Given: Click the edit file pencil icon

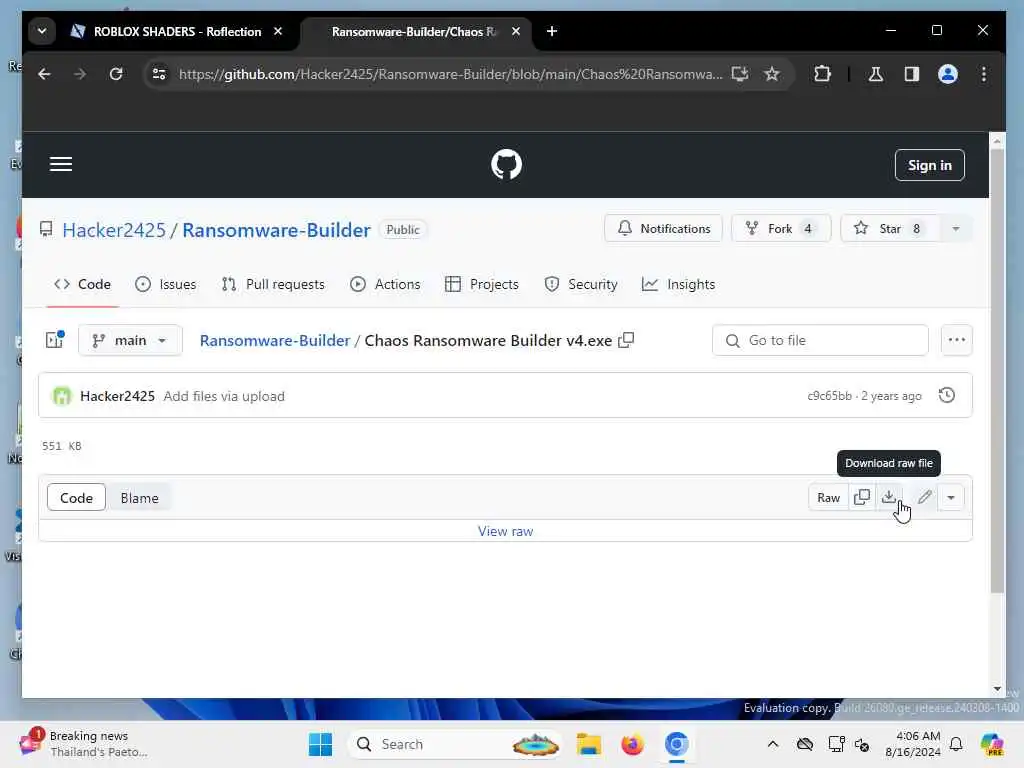Looking at the screenshot, I should 924,498.
